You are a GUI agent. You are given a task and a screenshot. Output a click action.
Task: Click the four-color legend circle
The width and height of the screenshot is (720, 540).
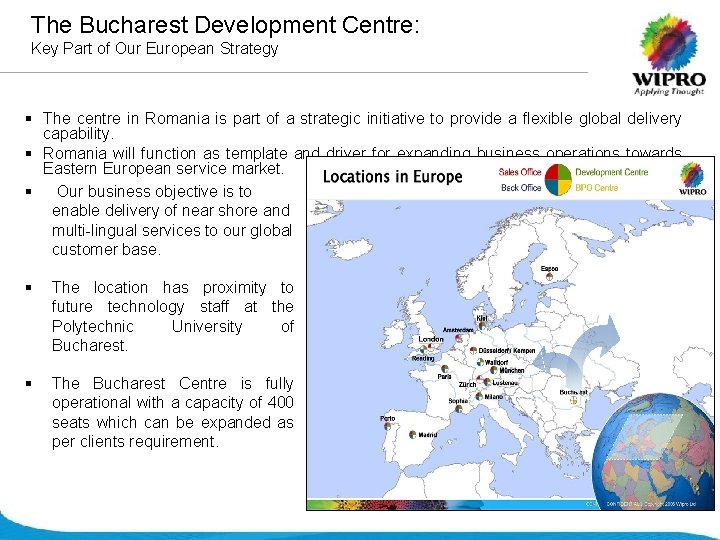pyautogui.click(x=558, y=180)
